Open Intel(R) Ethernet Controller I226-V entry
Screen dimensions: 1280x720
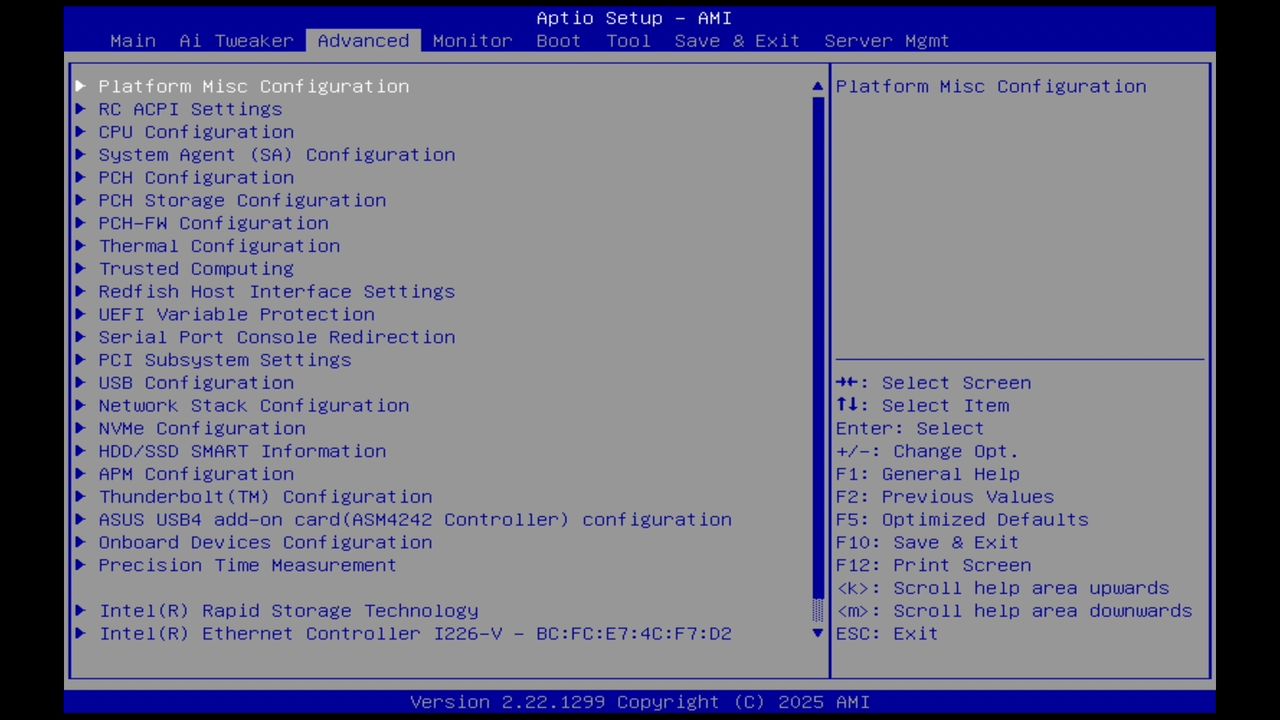pyautogui.click(x=415, y=633)
